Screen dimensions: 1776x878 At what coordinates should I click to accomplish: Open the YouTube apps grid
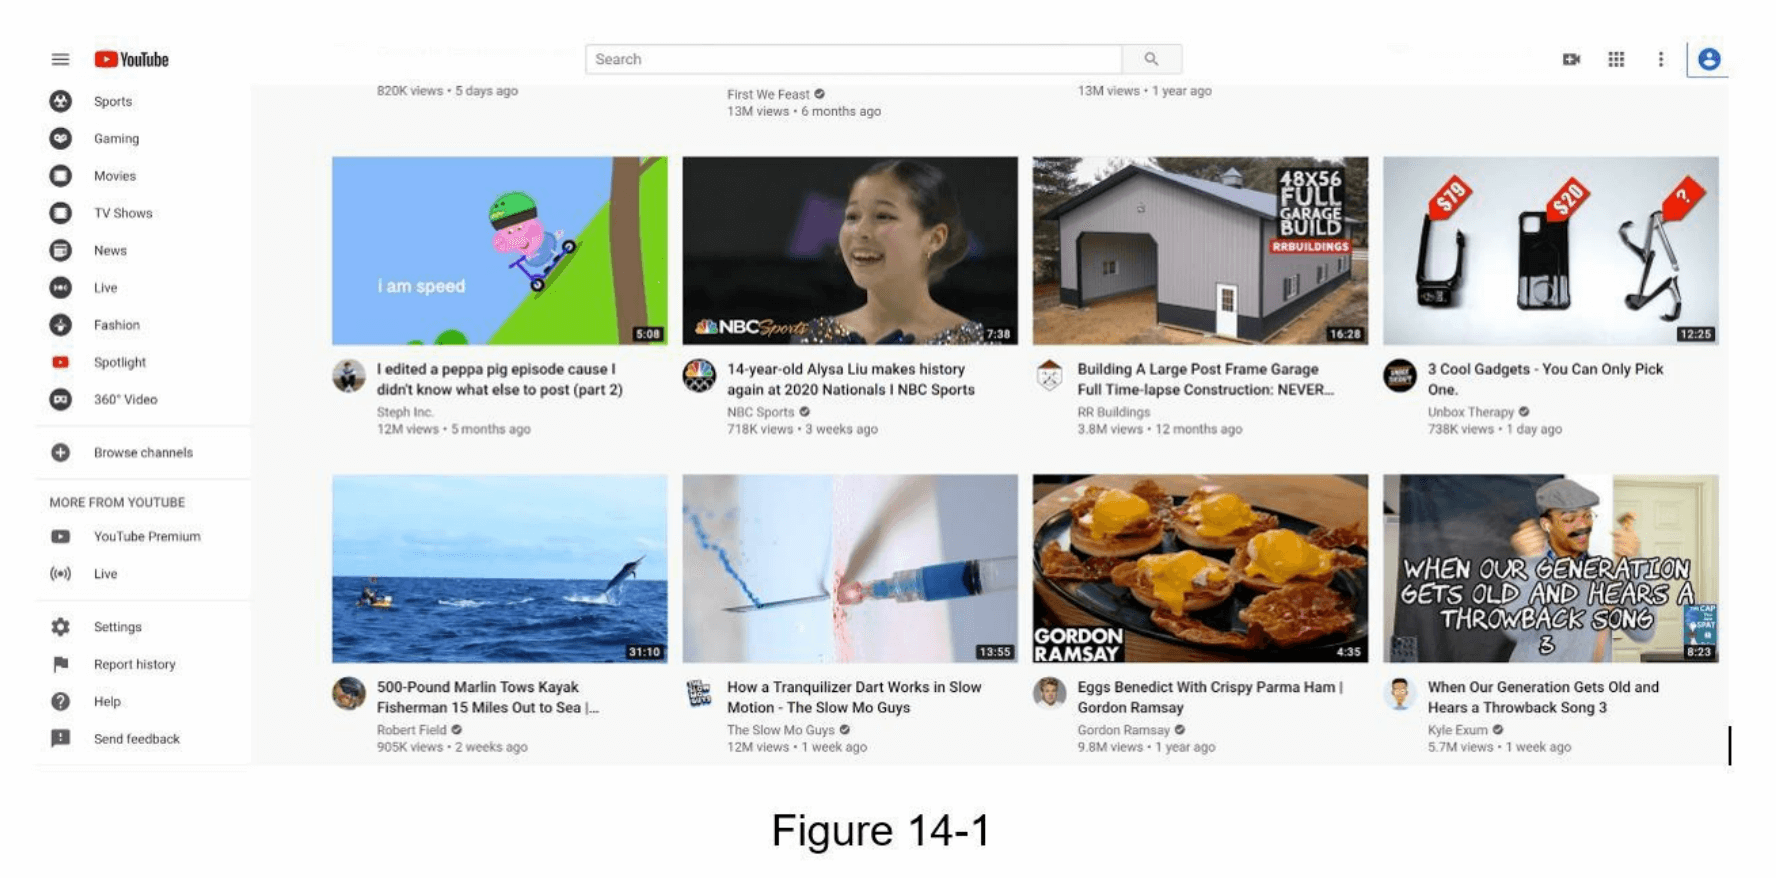pyautogui.click(x=1616, y=60)
